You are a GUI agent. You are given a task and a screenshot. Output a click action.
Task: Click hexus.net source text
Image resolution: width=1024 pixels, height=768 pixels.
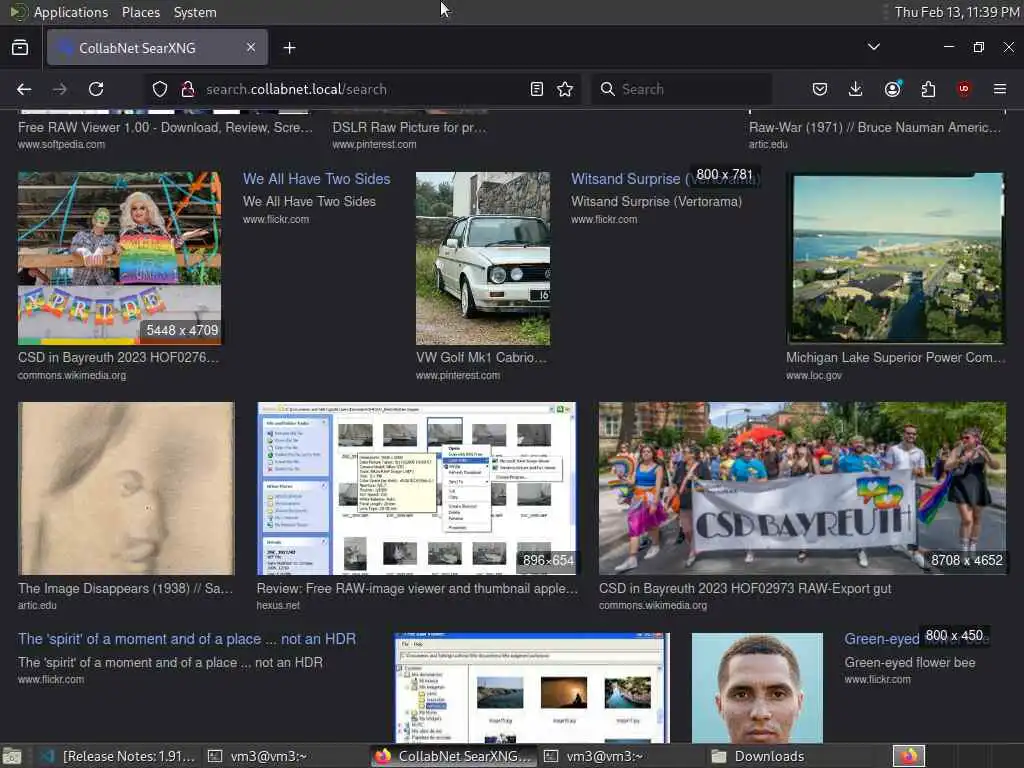(x=278, y=605)
